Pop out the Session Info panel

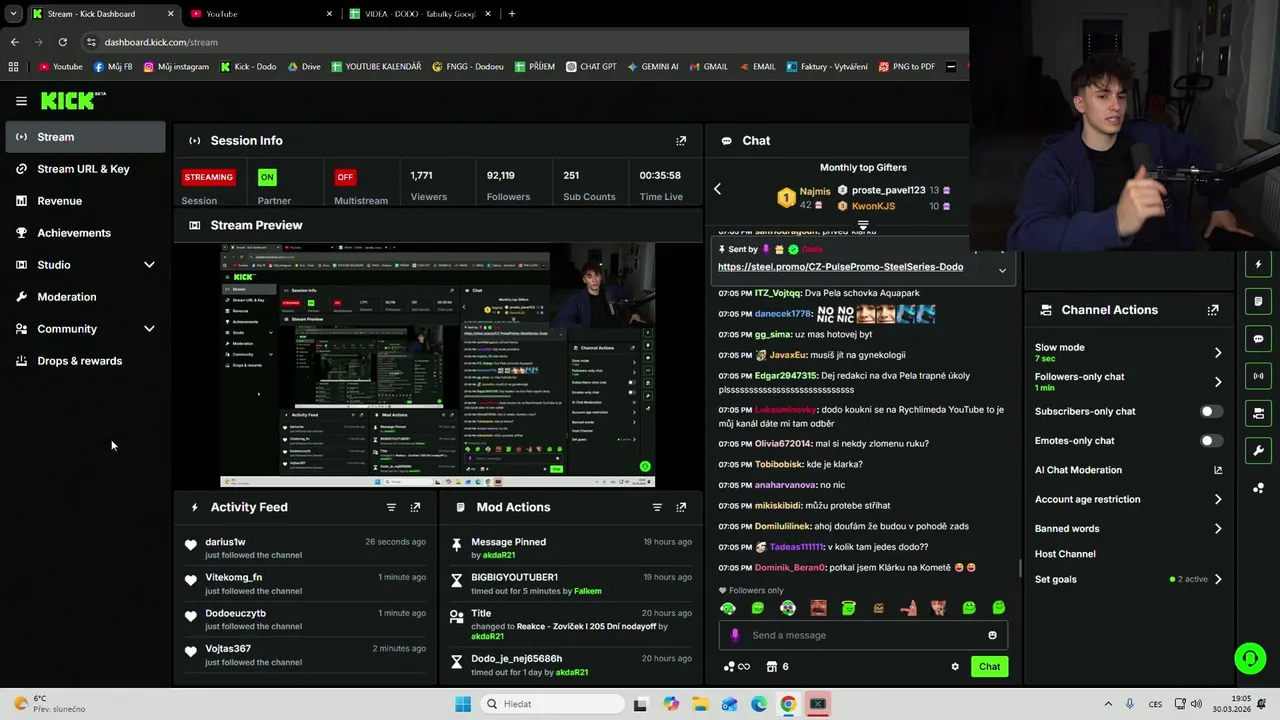point(681,141)
